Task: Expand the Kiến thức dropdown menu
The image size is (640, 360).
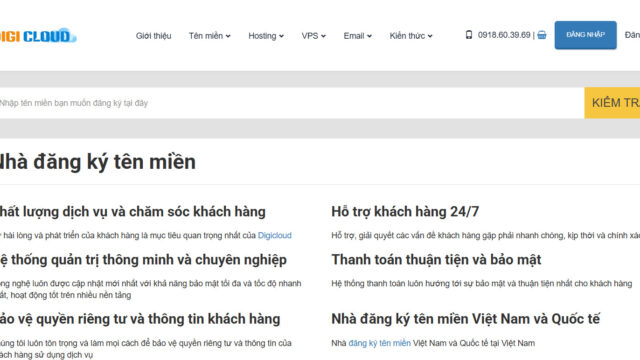Action: point(411,36)
